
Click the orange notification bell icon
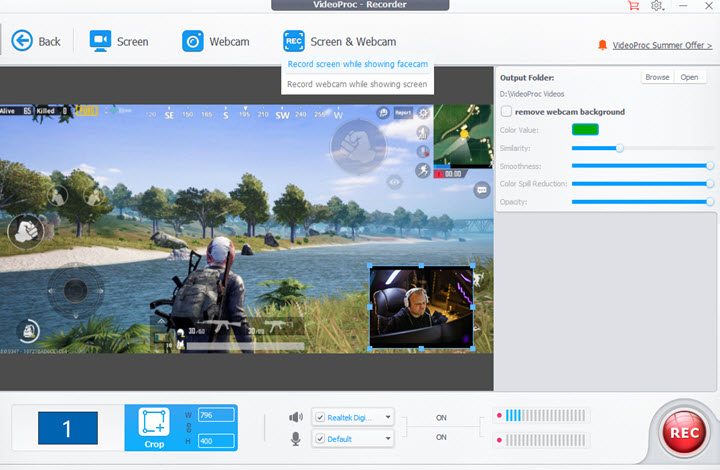point(602,45)
